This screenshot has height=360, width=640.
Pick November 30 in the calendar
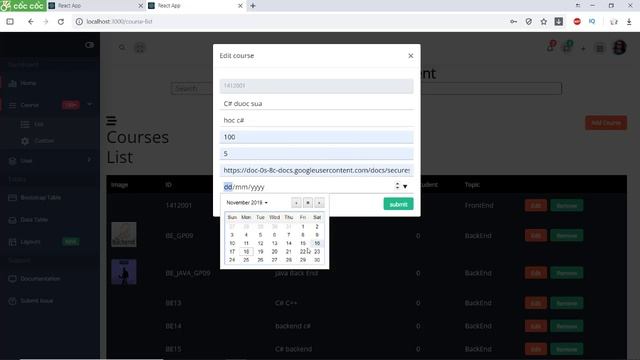[x=317, y=260]
